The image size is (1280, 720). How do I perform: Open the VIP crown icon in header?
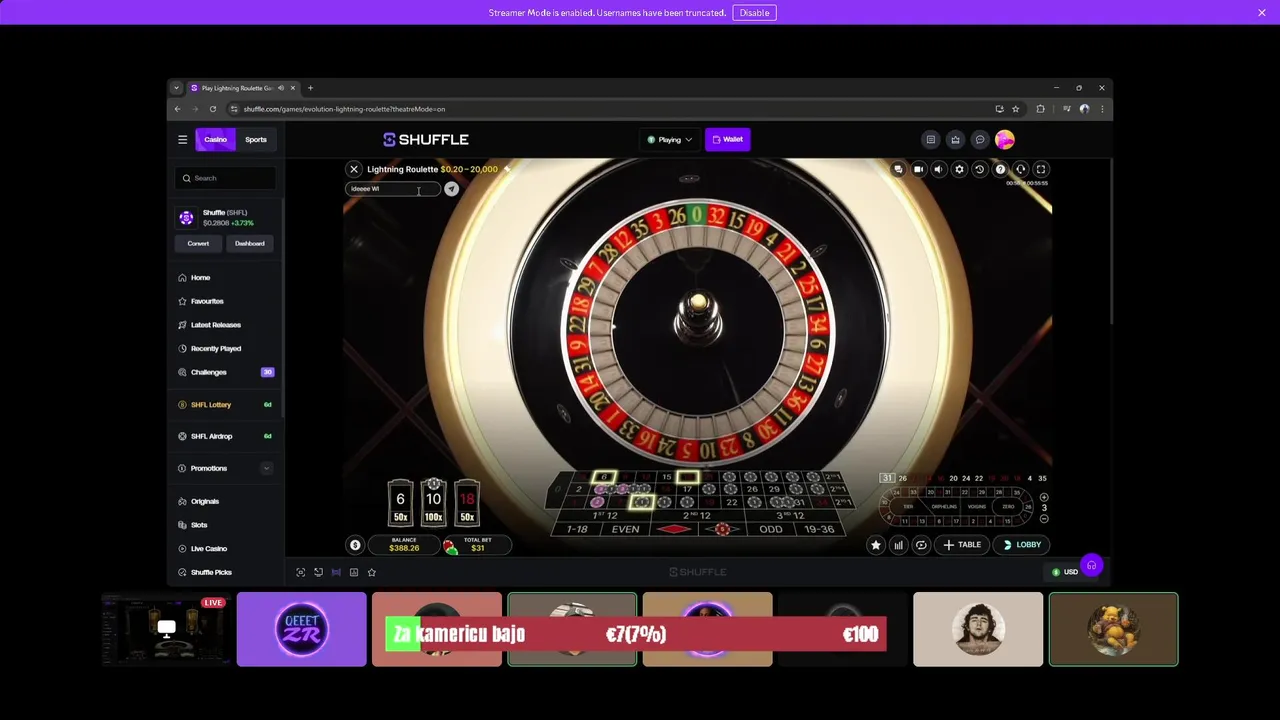(x=955, y=139)
